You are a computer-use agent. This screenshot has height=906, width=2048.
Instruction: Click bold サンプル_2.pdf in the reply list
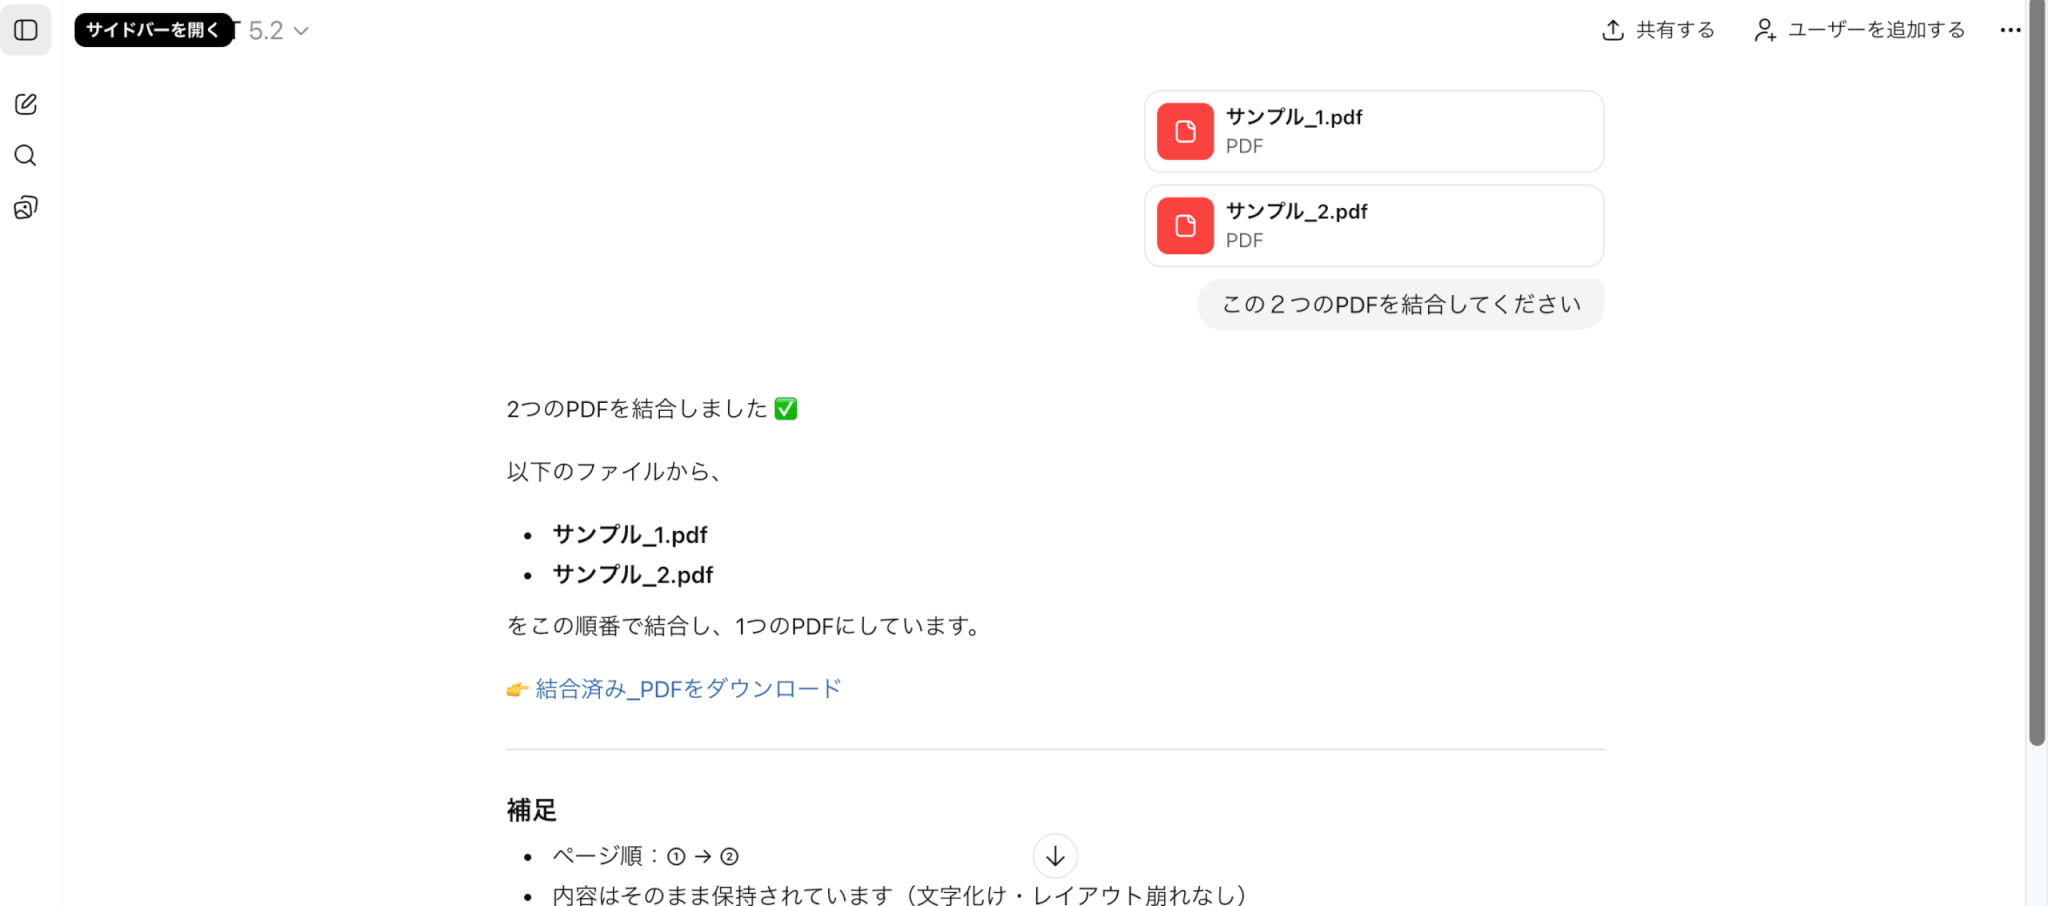pyautogui.click(x=633, y=575)
